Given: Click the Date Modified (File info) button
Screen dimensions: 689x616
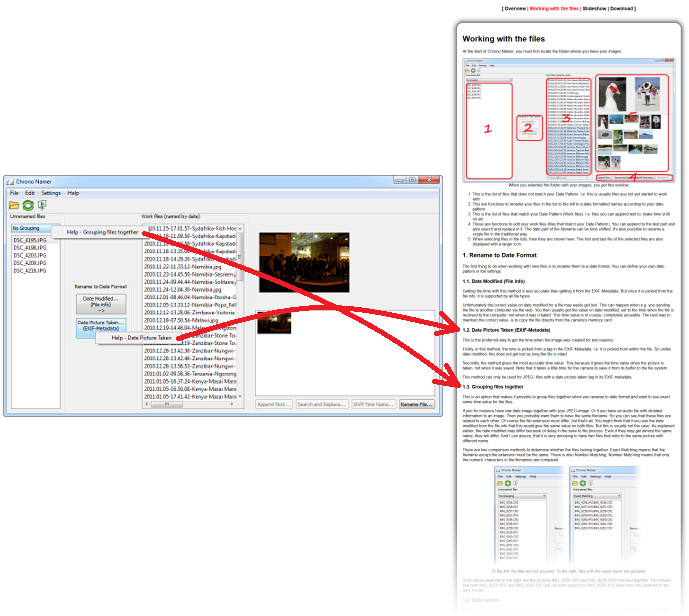Looking at the screenshot, I should (101, 304).
